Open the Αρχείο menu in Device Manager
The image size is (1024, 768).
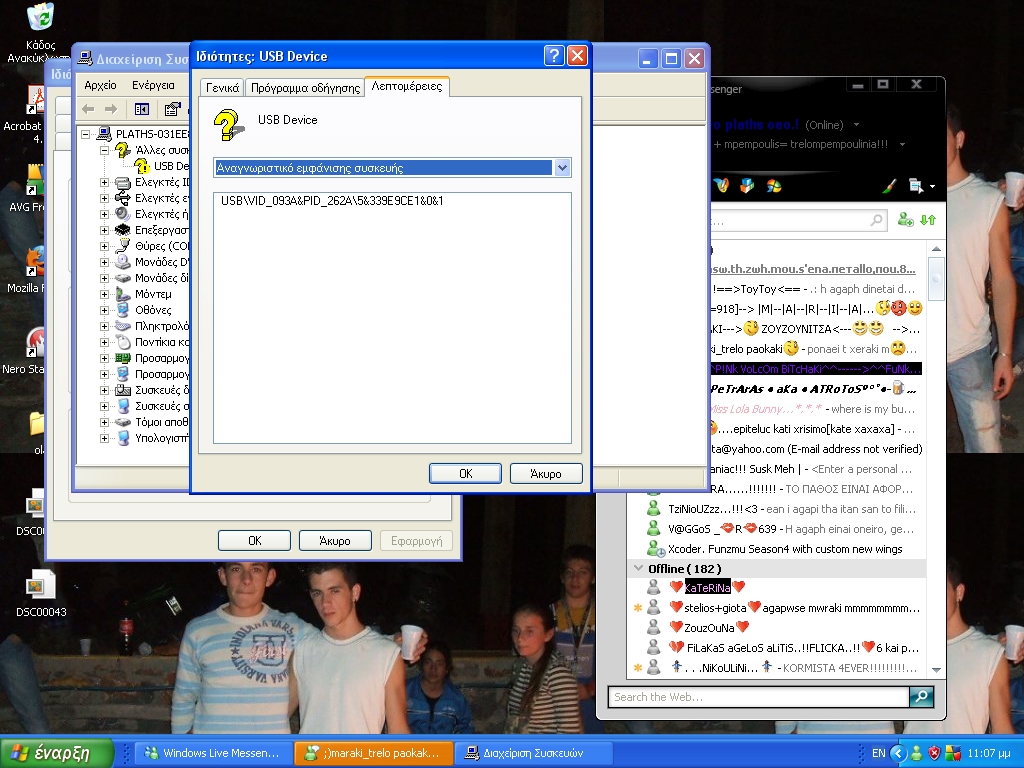pos(100,85)
